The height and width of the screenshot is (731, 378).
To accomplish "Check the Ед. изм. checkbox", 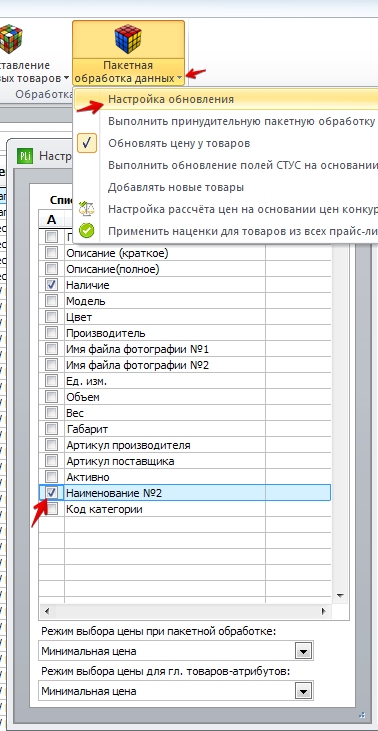I will (52, 381).
